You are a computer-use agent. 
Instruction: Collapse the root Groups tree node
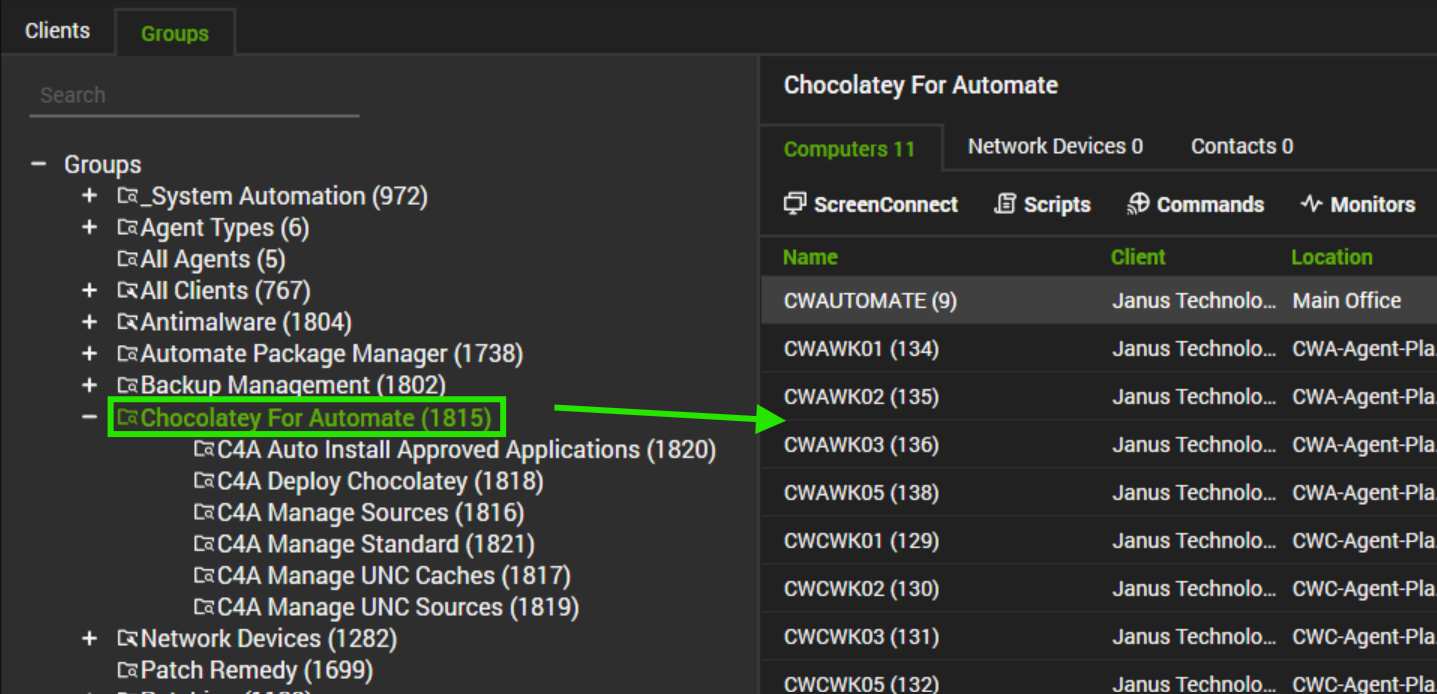pyautogui.click(x=39, y=164)
